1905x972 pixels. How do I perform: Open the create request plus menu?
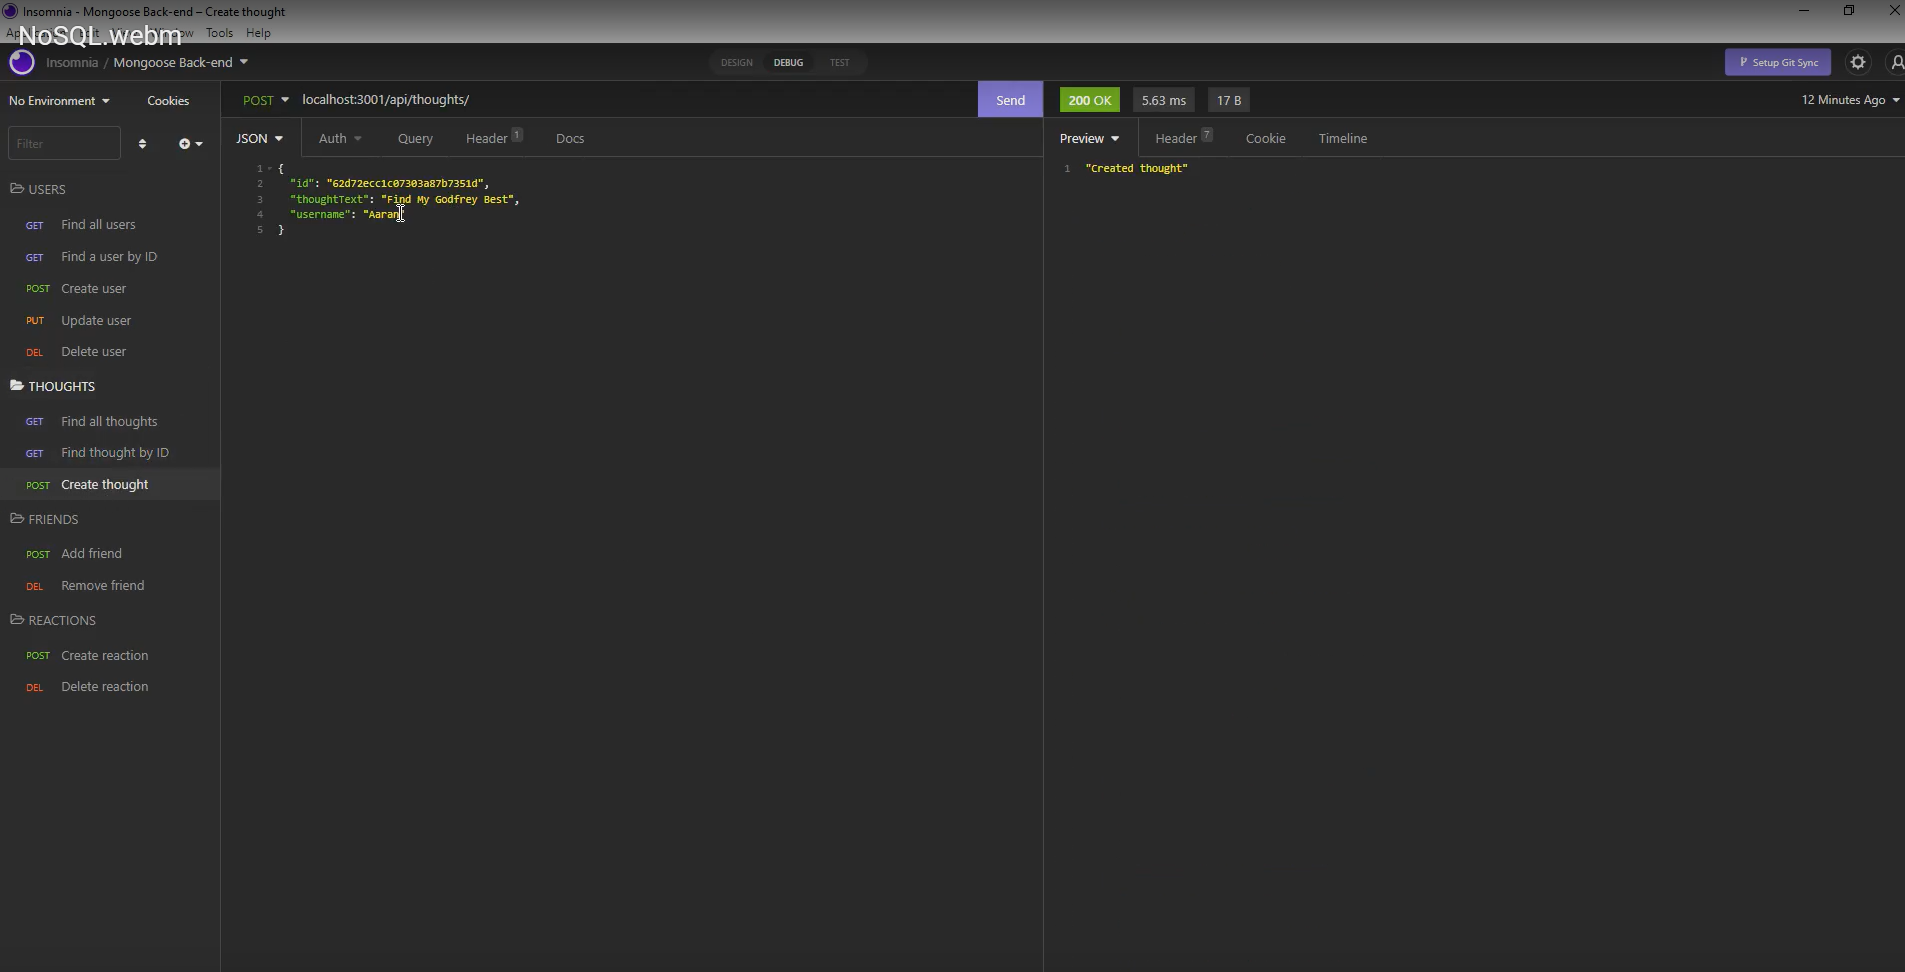[190, 144]
